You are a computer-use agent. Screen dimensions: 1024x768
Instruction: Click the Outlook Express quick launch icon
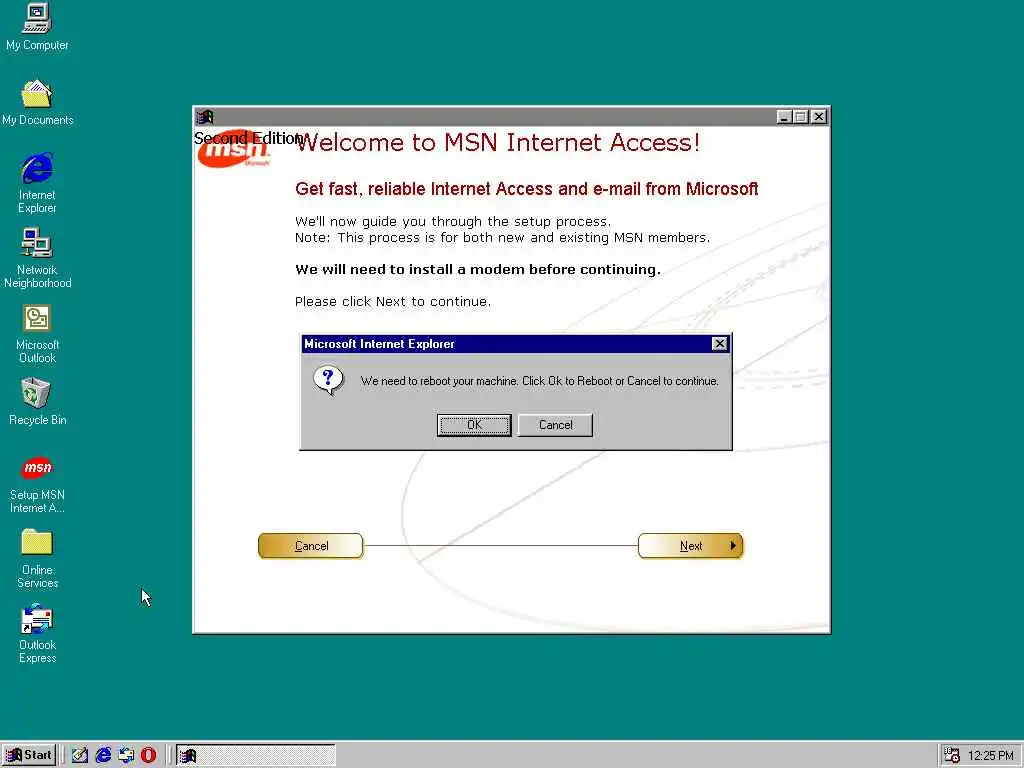tap(126, 755)
